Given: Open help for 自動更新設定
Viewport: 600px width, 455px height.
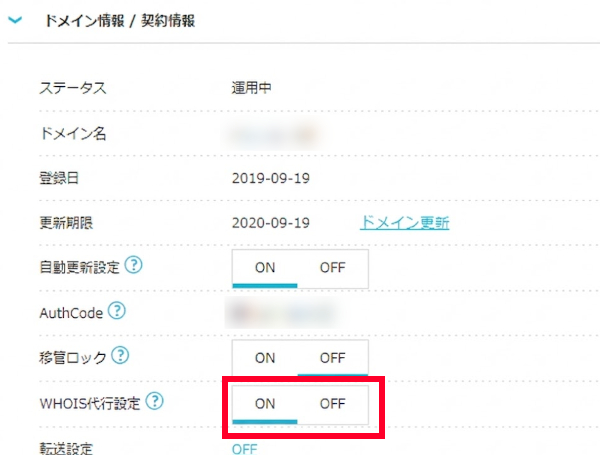Looking at the screenshot, I should (x=132, y=266).
